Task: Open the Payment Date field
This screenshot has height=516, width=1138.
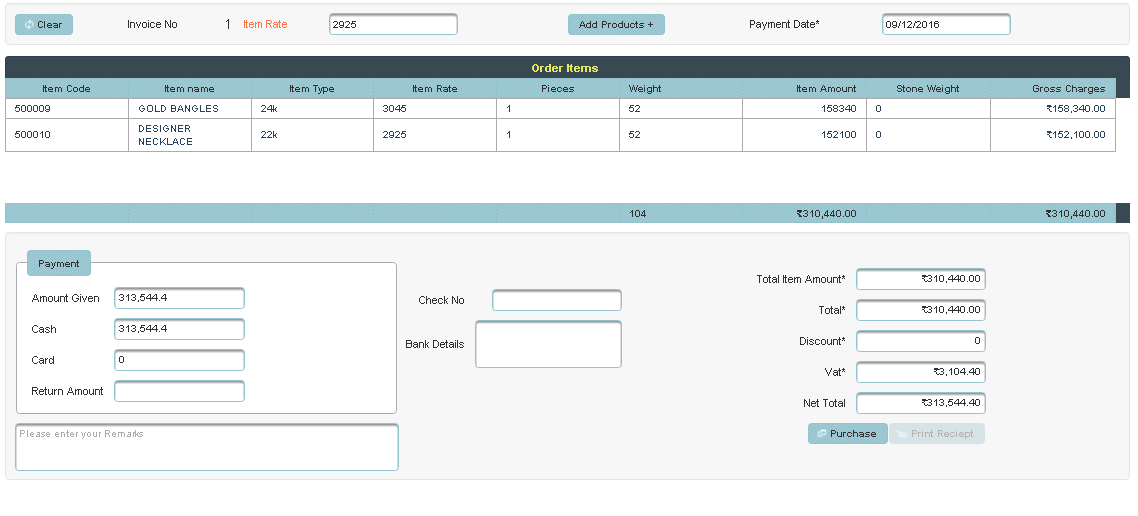Action: [x=945, y=25]
